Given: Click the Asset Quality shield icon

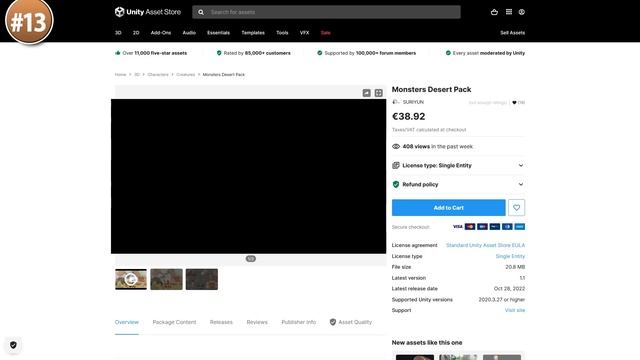Looking at the screenshot, I should tap(333, 322).
